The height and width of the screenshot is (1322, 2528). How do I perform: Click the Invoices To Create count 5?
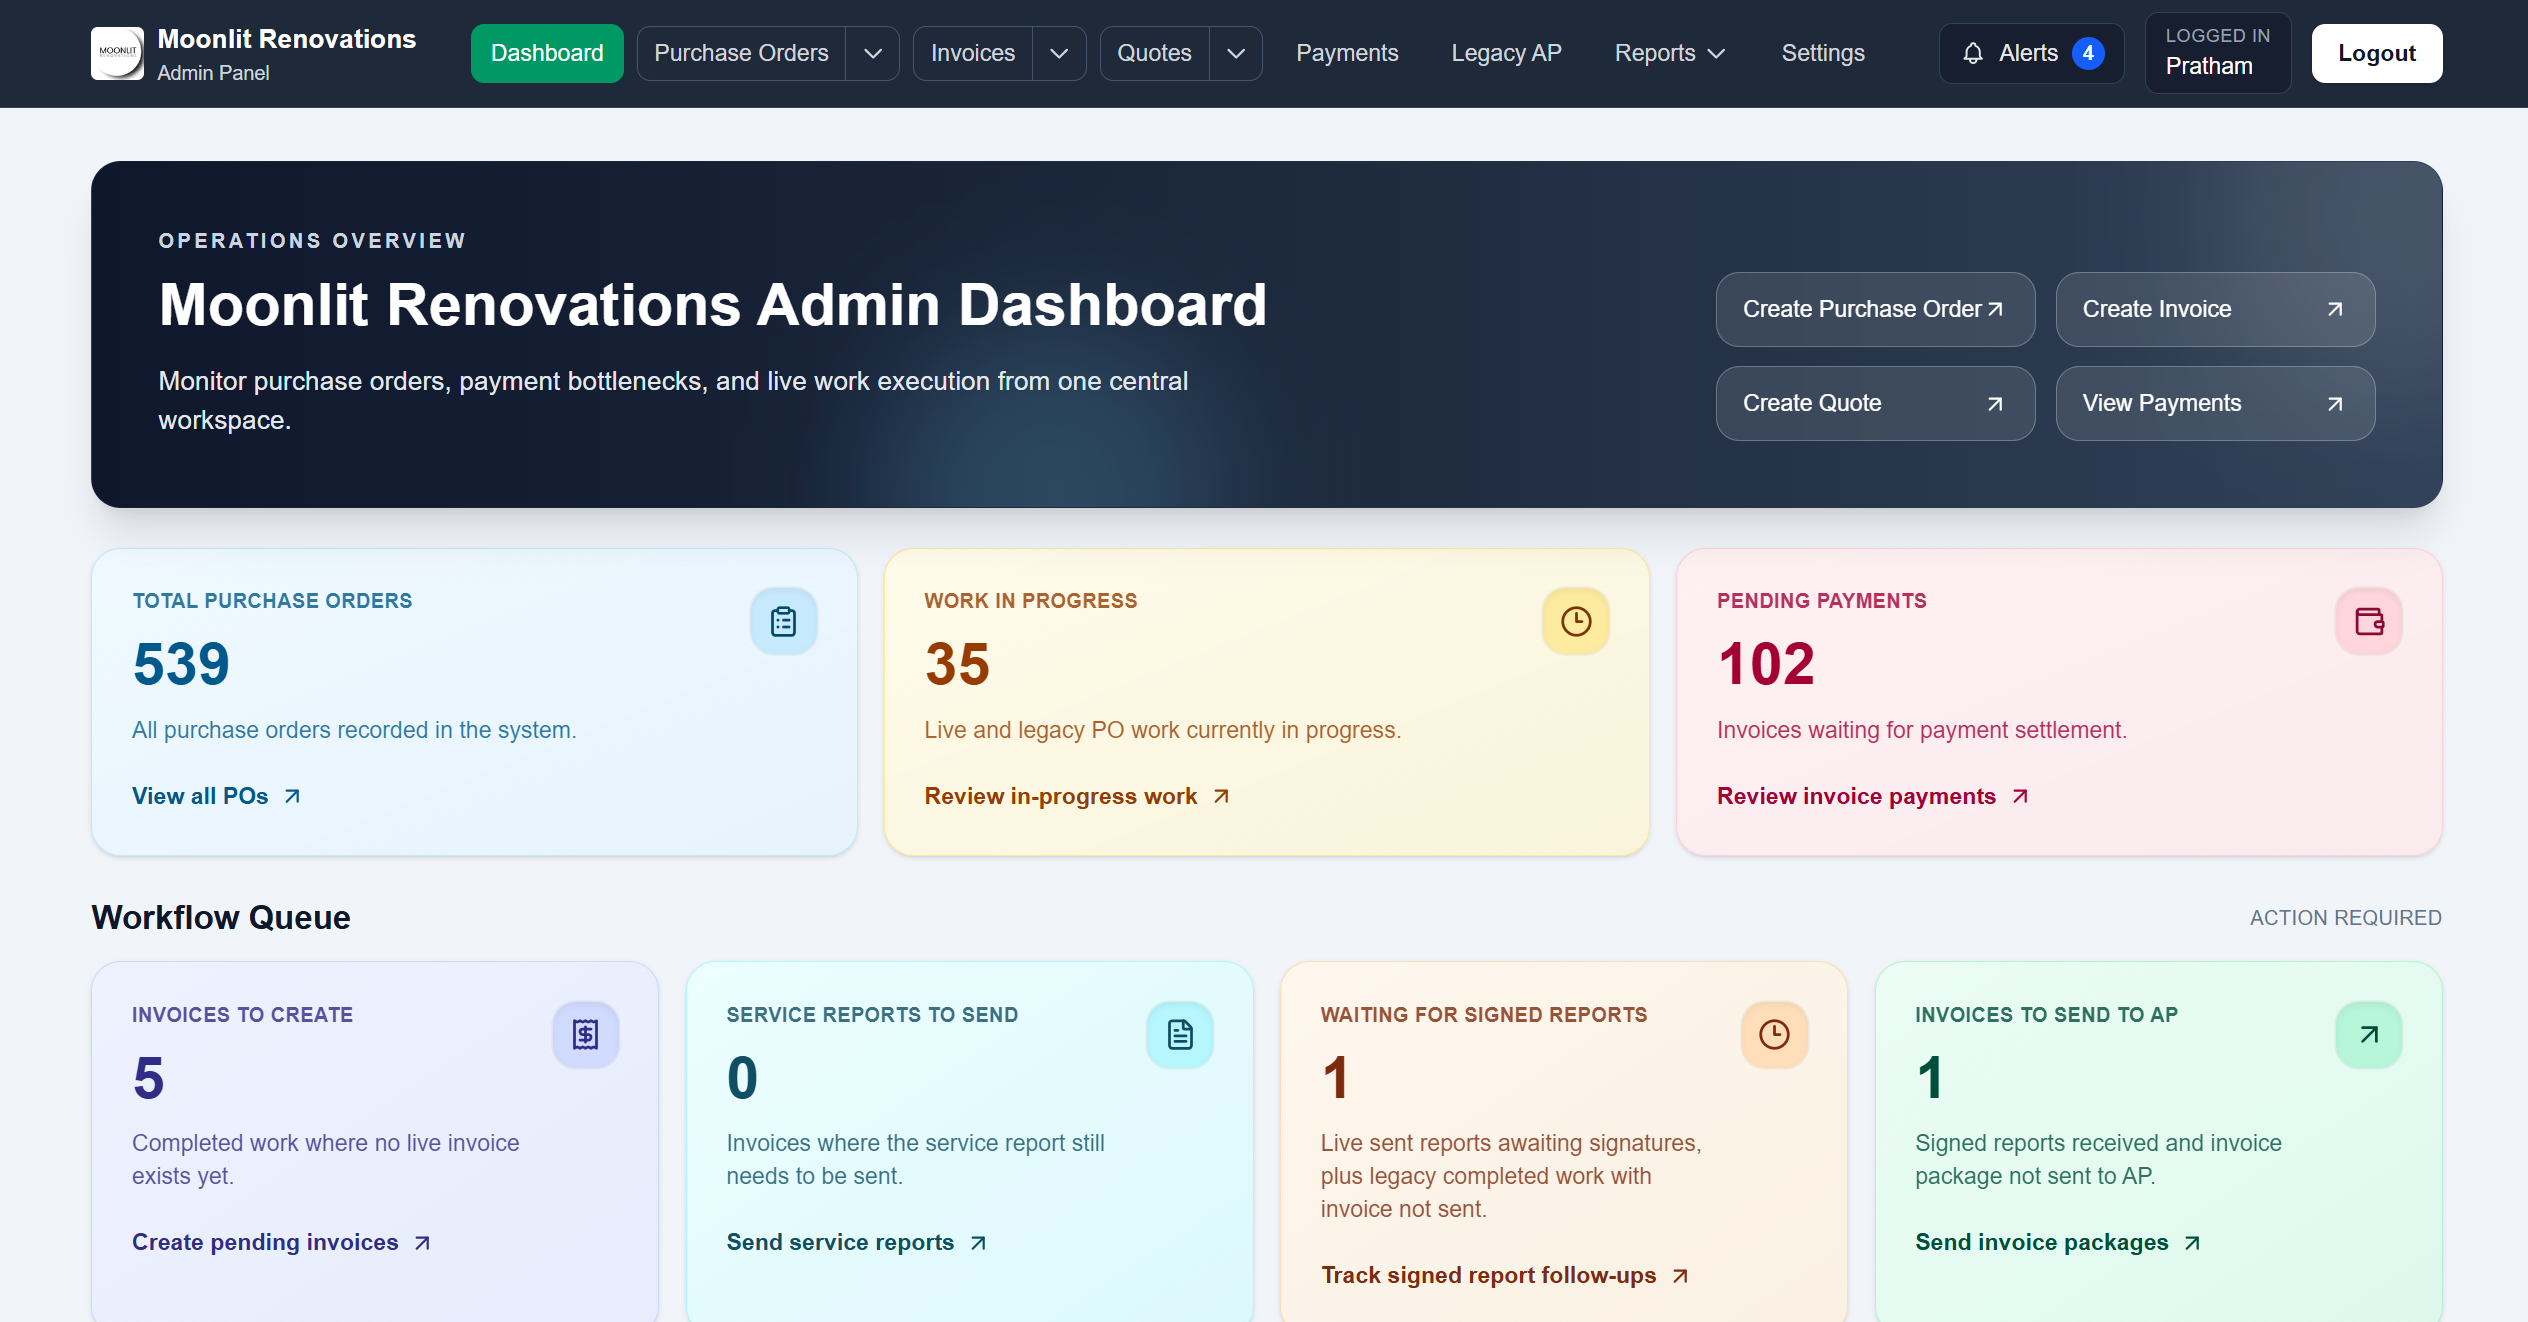148,1078
